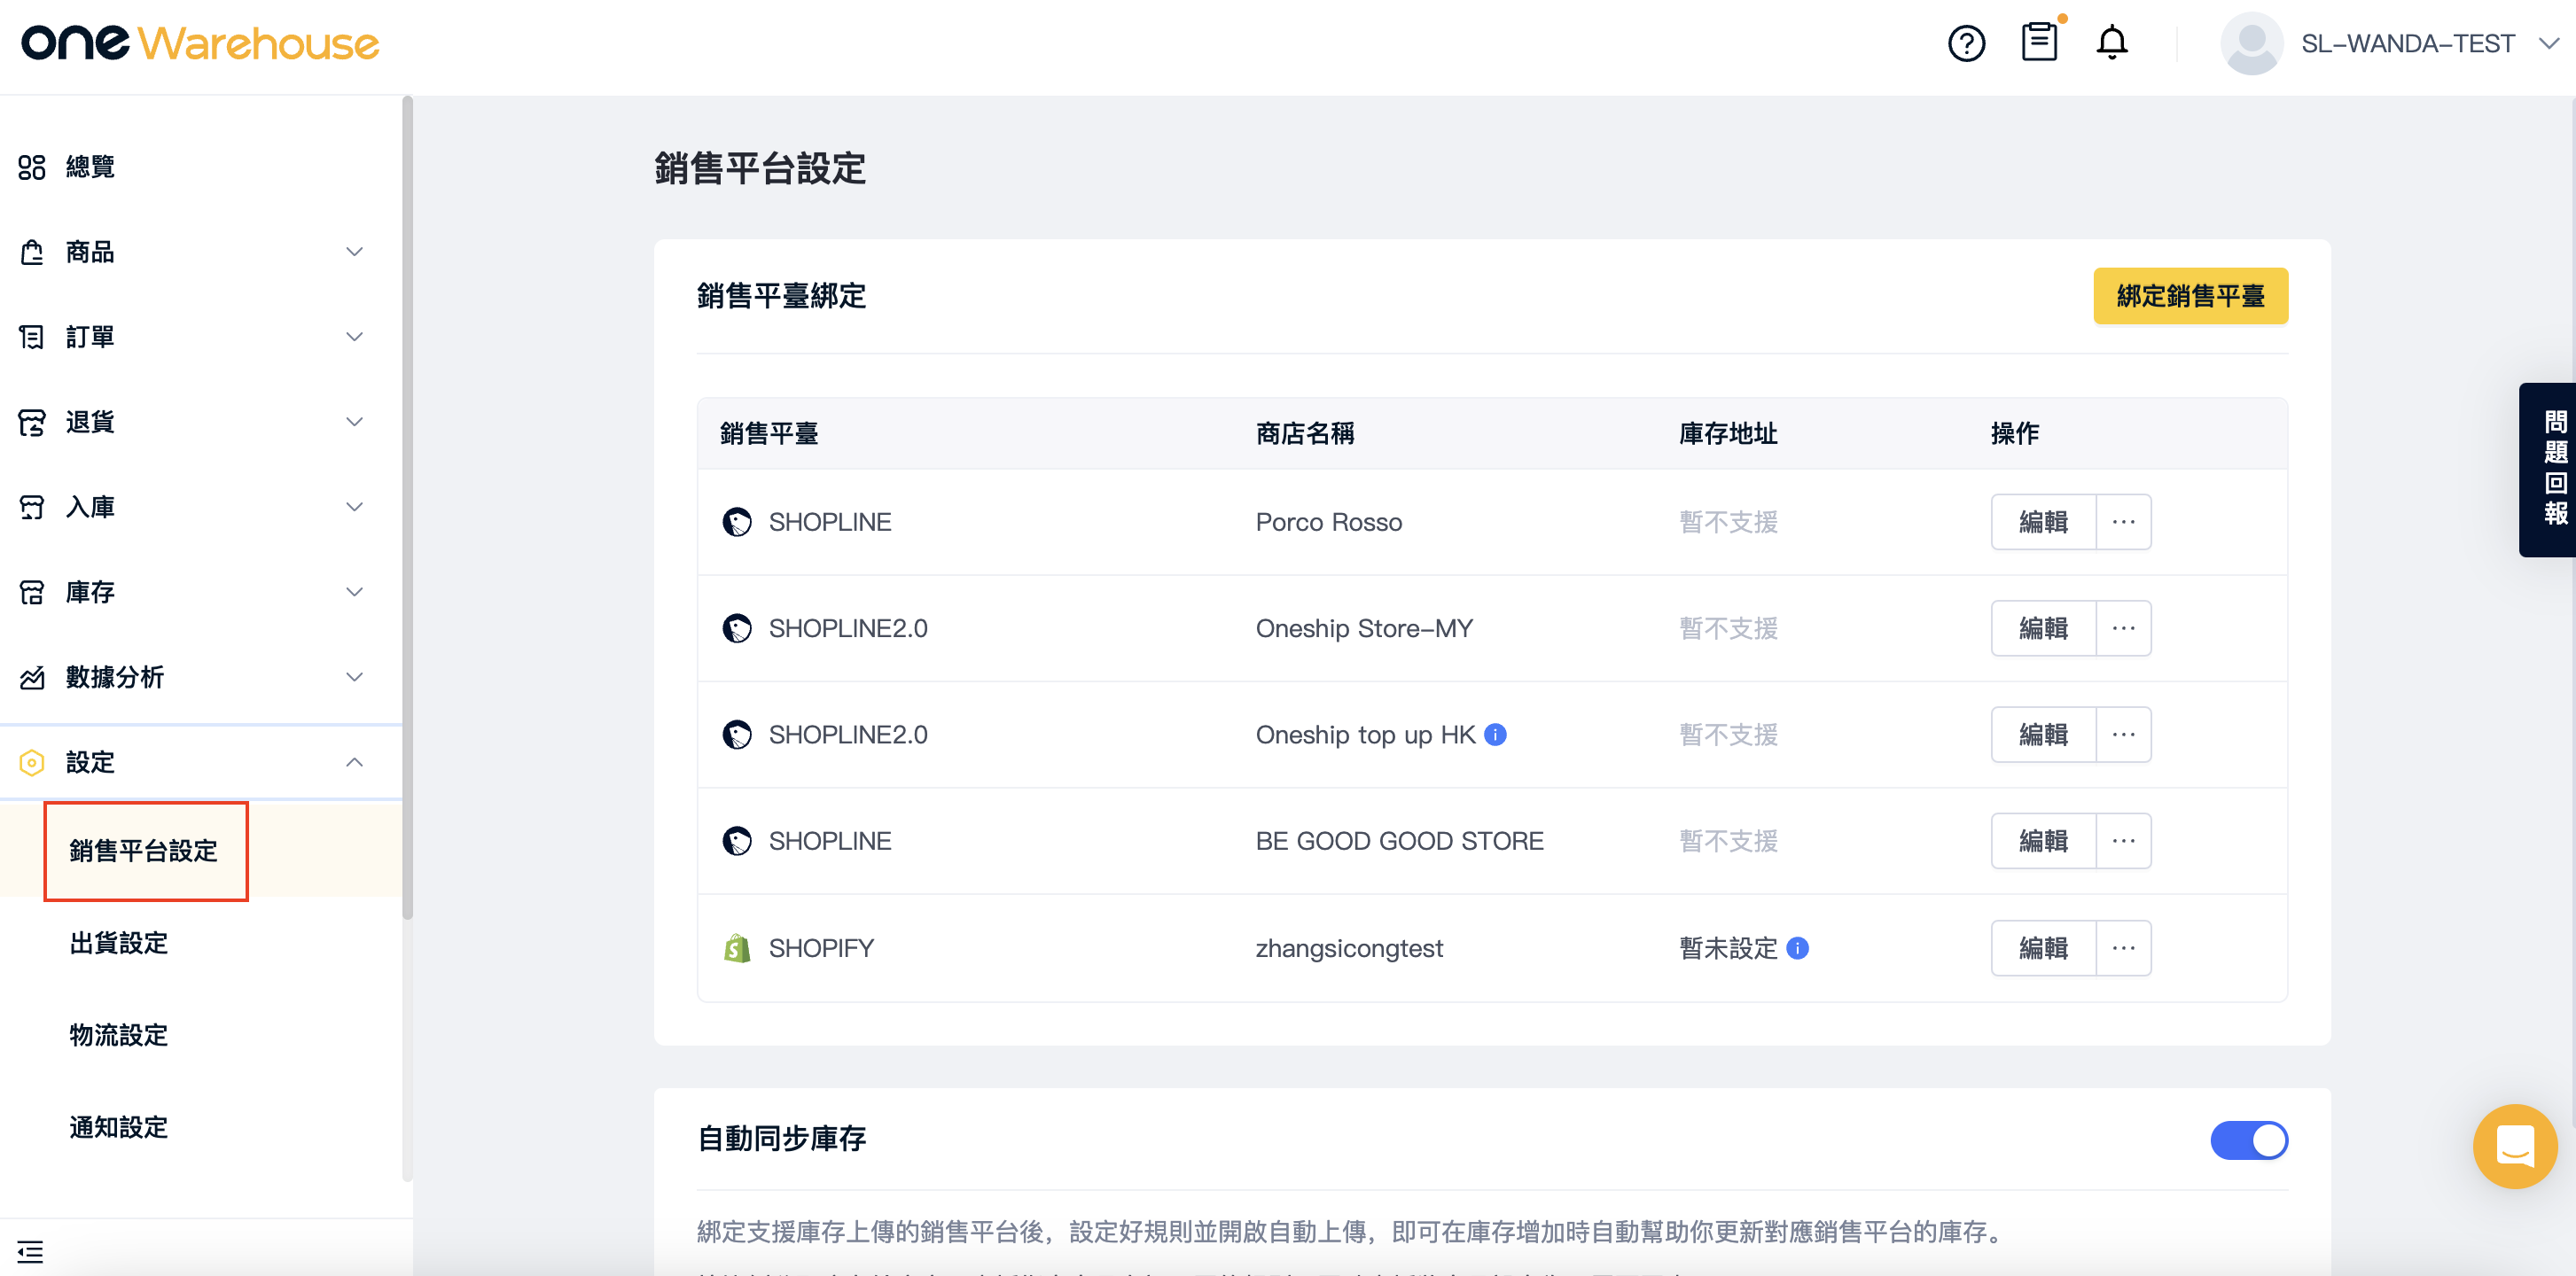Screen dimensions: 2576x1276
Task: Open more options for BE GOOD GOOD STORE row
Action: pyautogui.click(x=2123, y=841)
